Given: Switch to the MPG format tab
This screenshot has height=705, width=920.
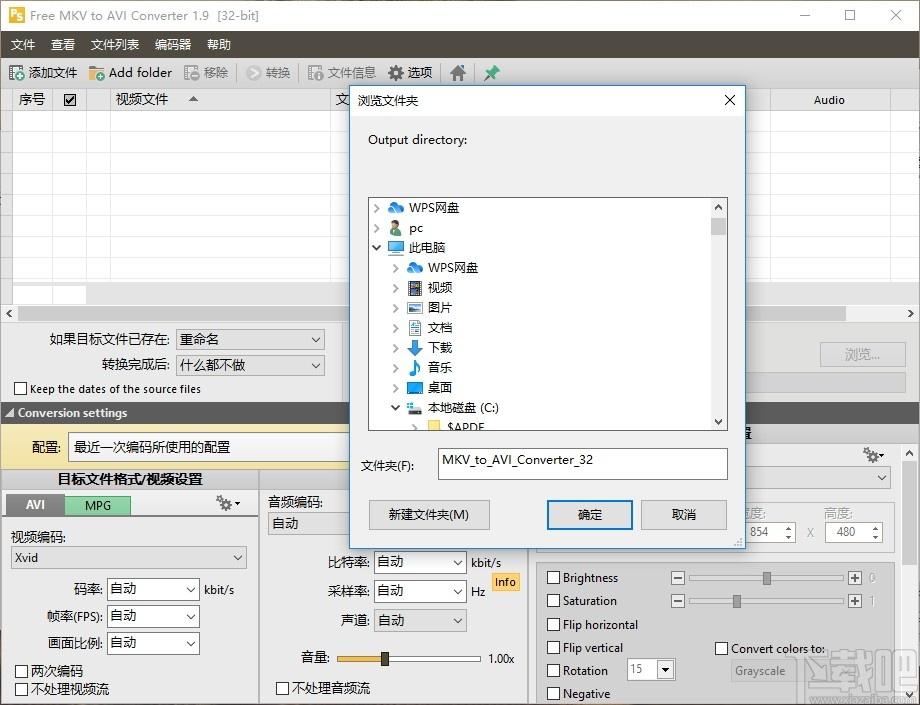Looking at the screenshot, I should pyautogui.click(x=97, y=505).
